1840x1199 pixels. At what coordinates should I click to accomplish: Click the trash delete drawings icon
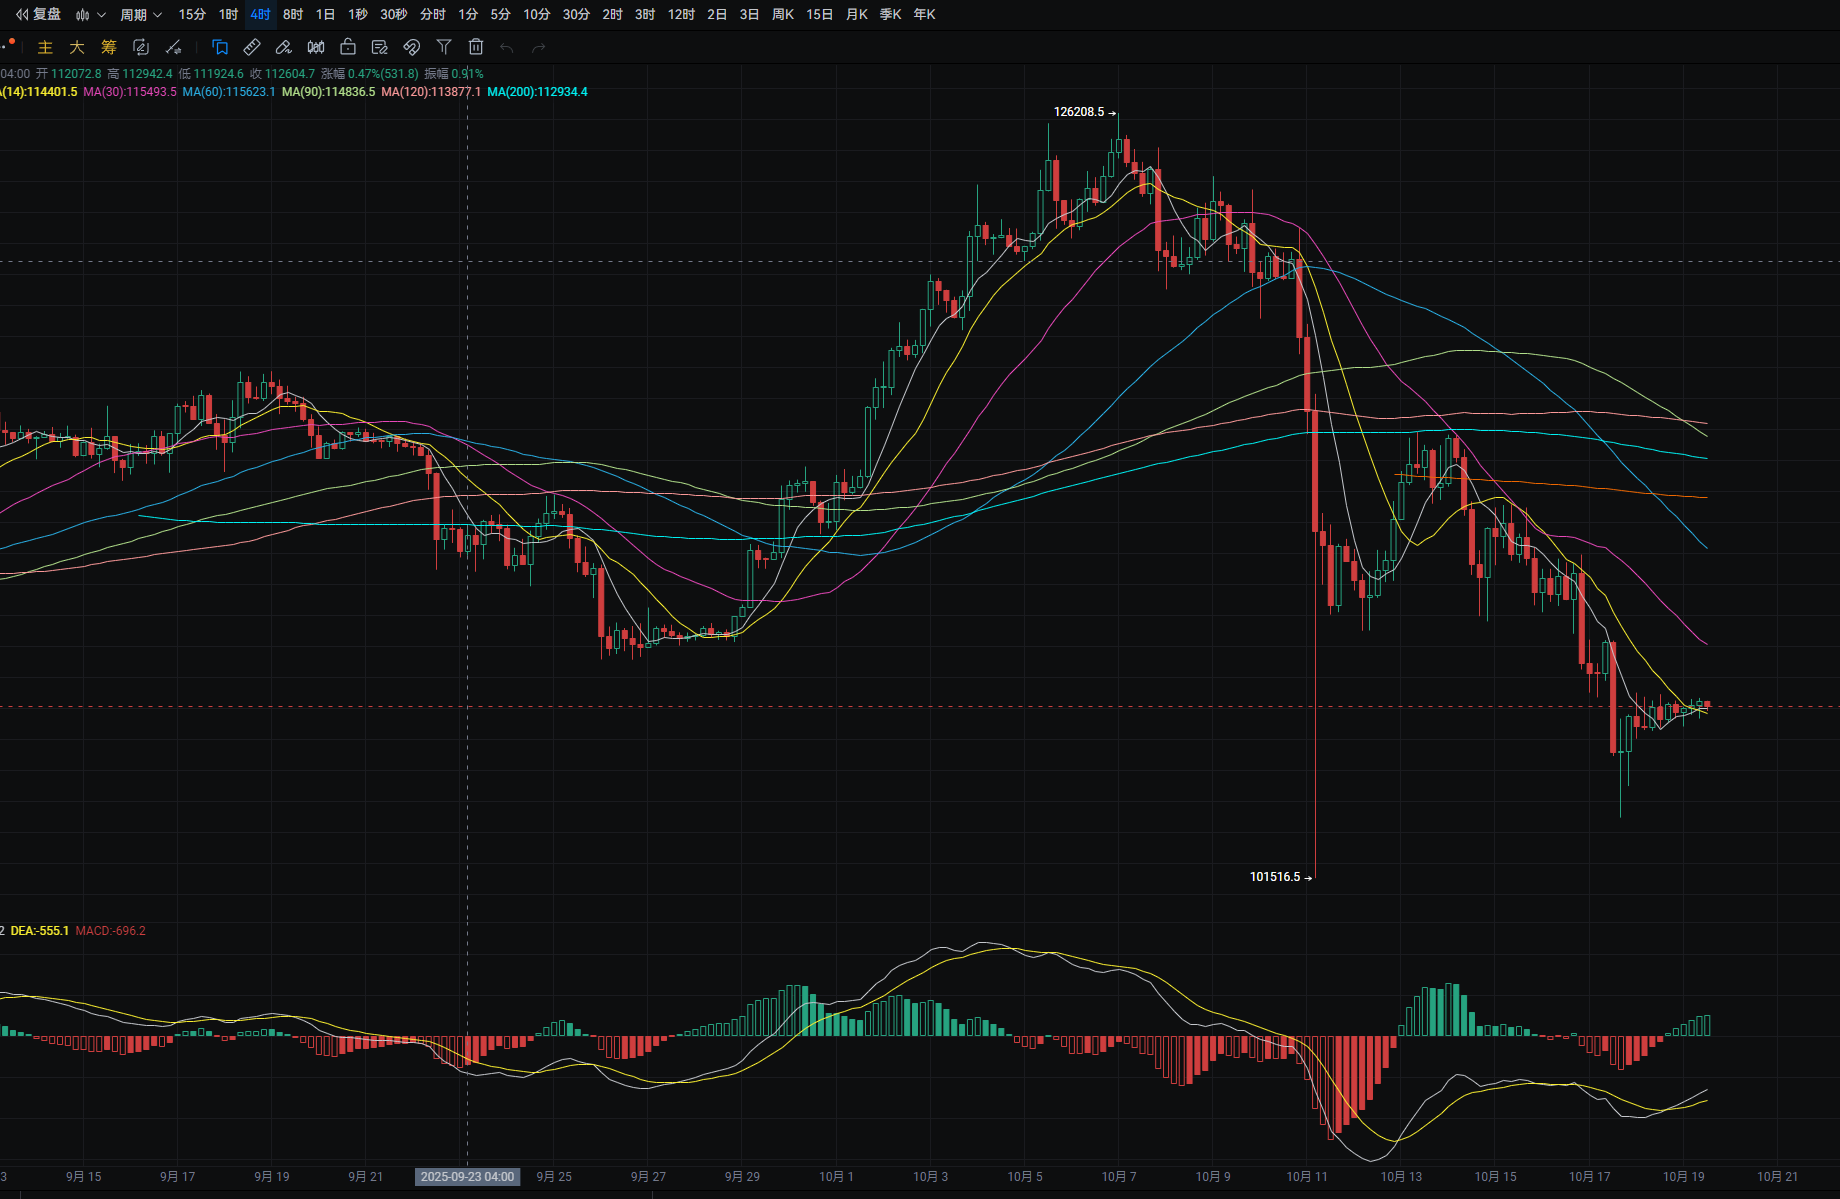pyautogui.click(x=476, y=47)
